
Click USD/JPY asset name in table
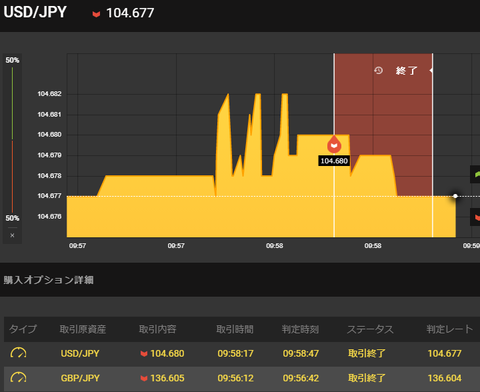click(80, 353)
